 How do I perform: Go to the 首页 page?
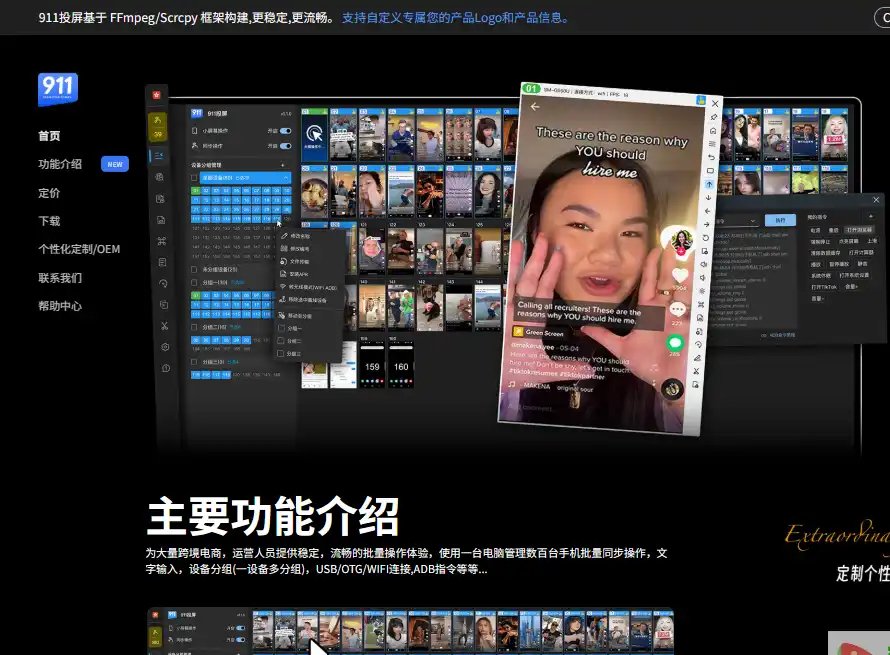pyautogui.click(x=49, y=136)
